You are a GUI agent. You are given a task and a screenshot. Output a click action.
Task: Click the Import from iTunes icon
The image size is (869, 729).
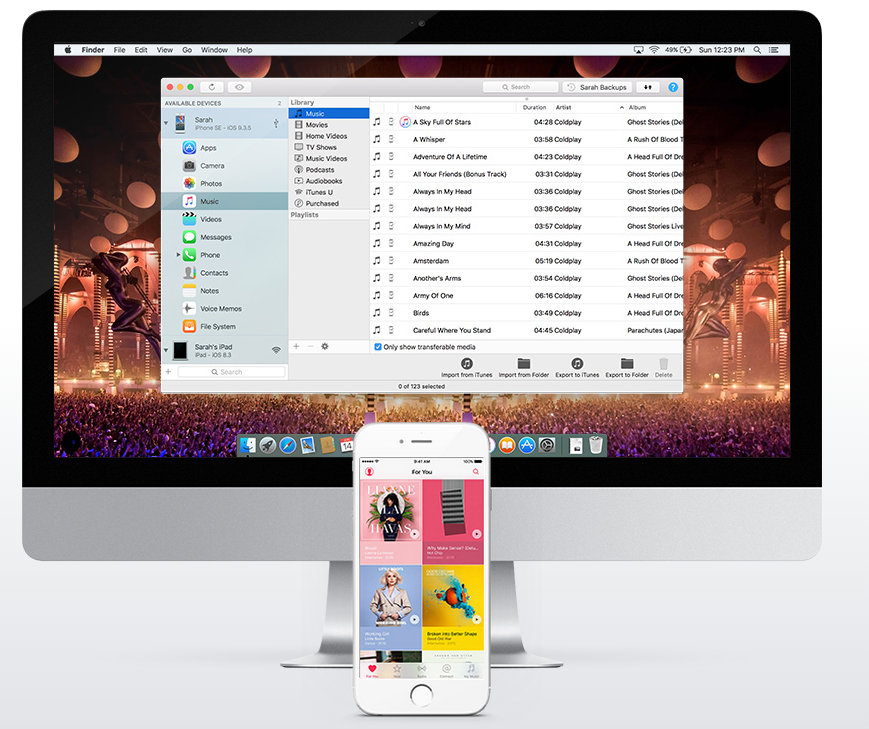click(x=467, y=364)
